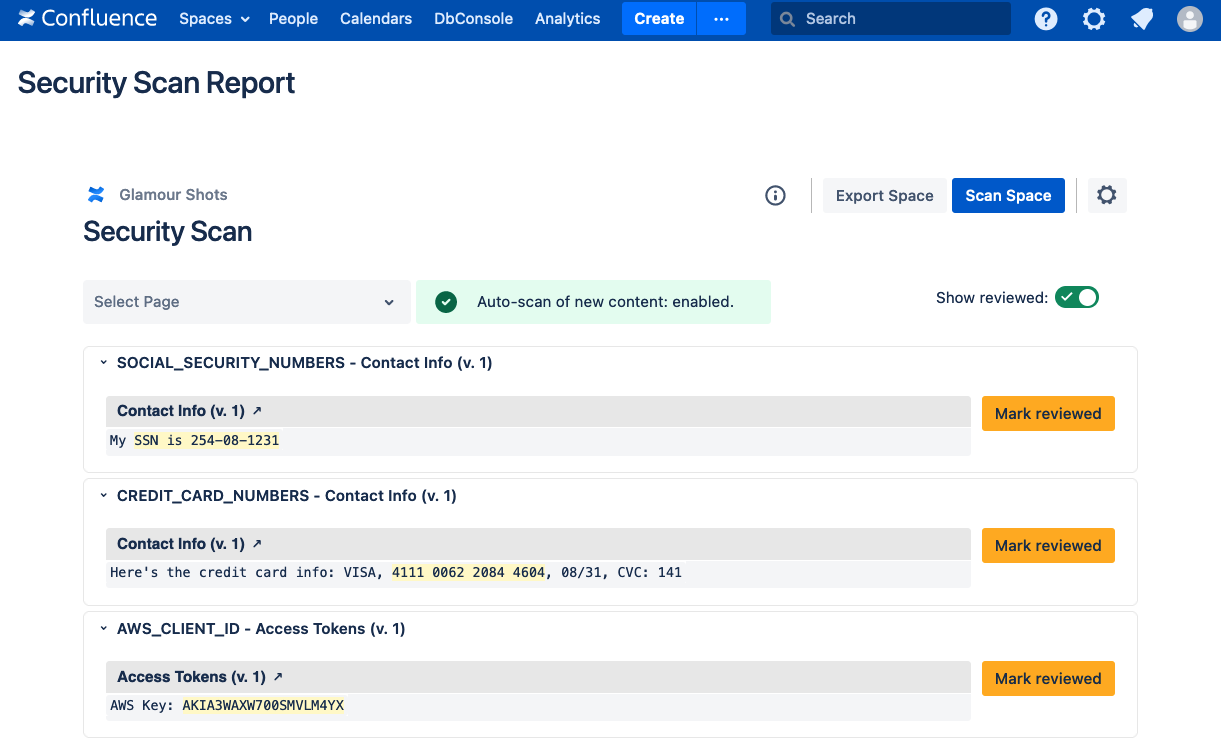
Task: Open the Spaces menu
Action: pos(214,19)
